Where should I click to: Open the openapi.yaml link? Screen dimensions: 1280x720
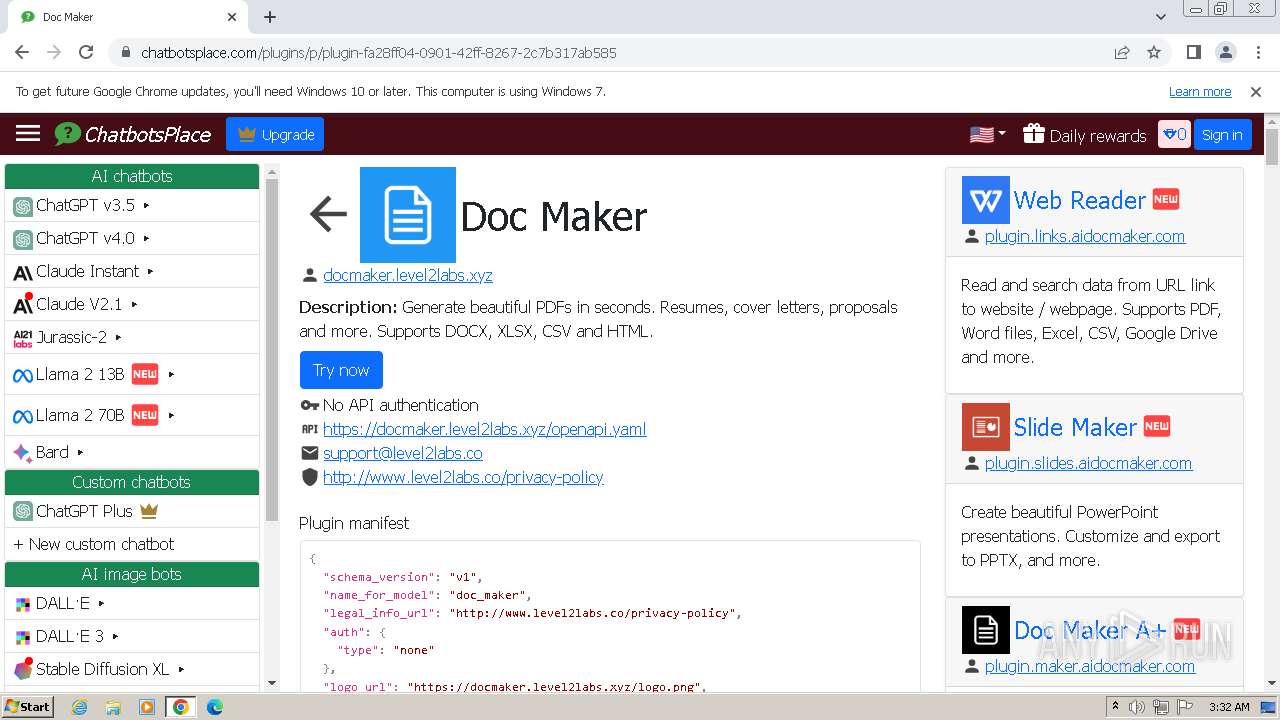[x=485, y=429]
